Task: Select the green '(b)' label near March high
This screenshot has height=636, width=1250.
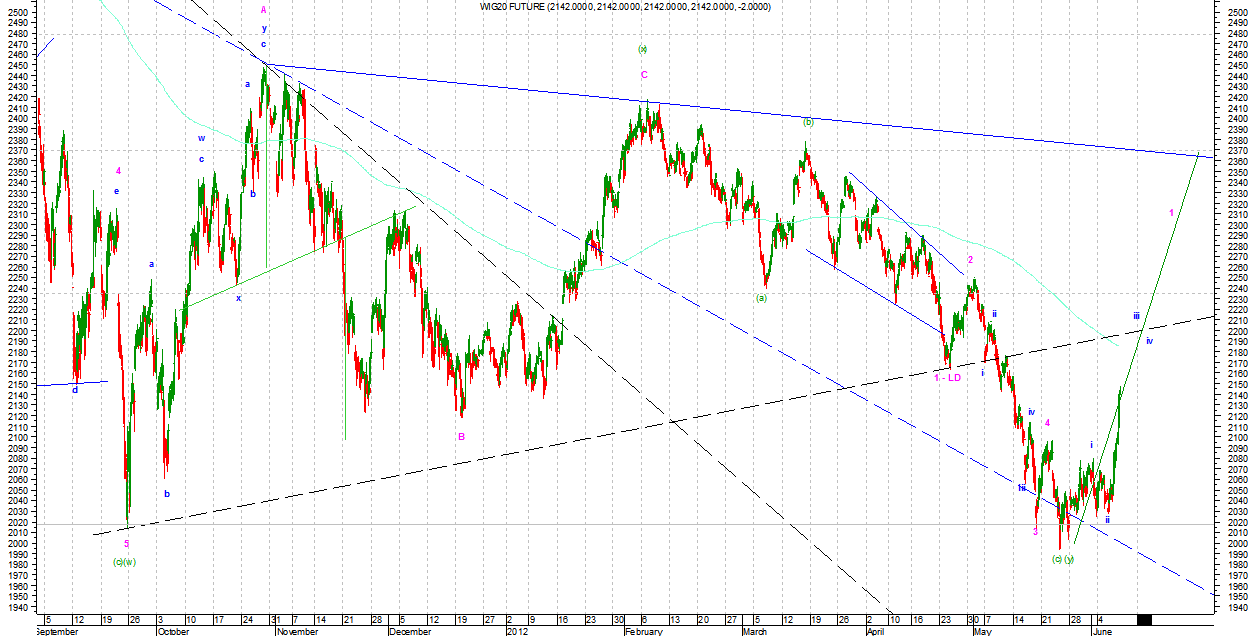Action: pyautogui.click(x=808, y=122)
